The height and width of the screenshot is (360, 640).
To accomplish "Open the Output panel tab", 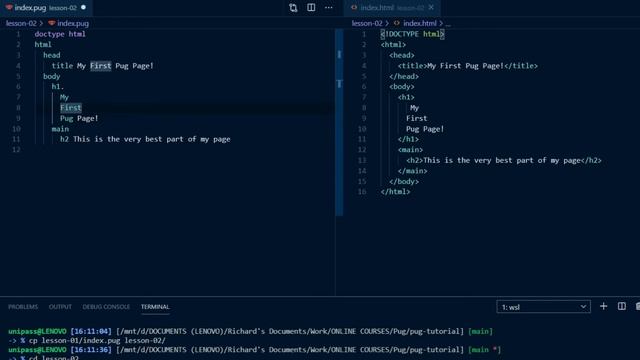I will point(60,307).
